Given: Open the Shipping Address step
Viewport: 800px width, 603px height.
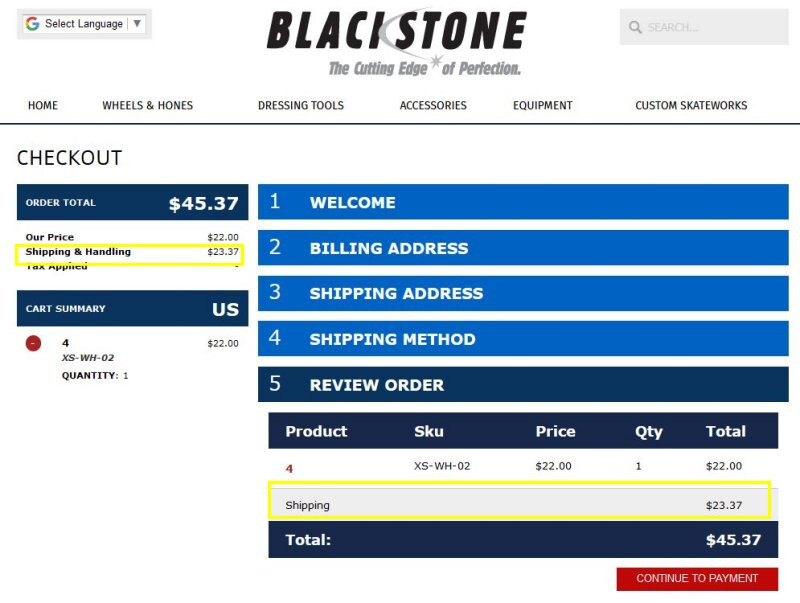Looking at the screenshot, I should click(524, 294).
